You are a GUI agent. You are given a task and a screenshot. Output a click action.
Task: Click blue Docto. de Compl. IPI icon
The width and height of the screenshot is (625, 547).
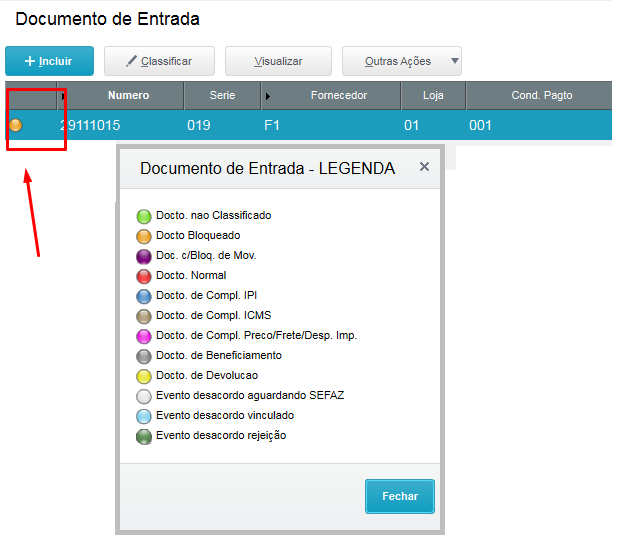(x=144, y=296)
